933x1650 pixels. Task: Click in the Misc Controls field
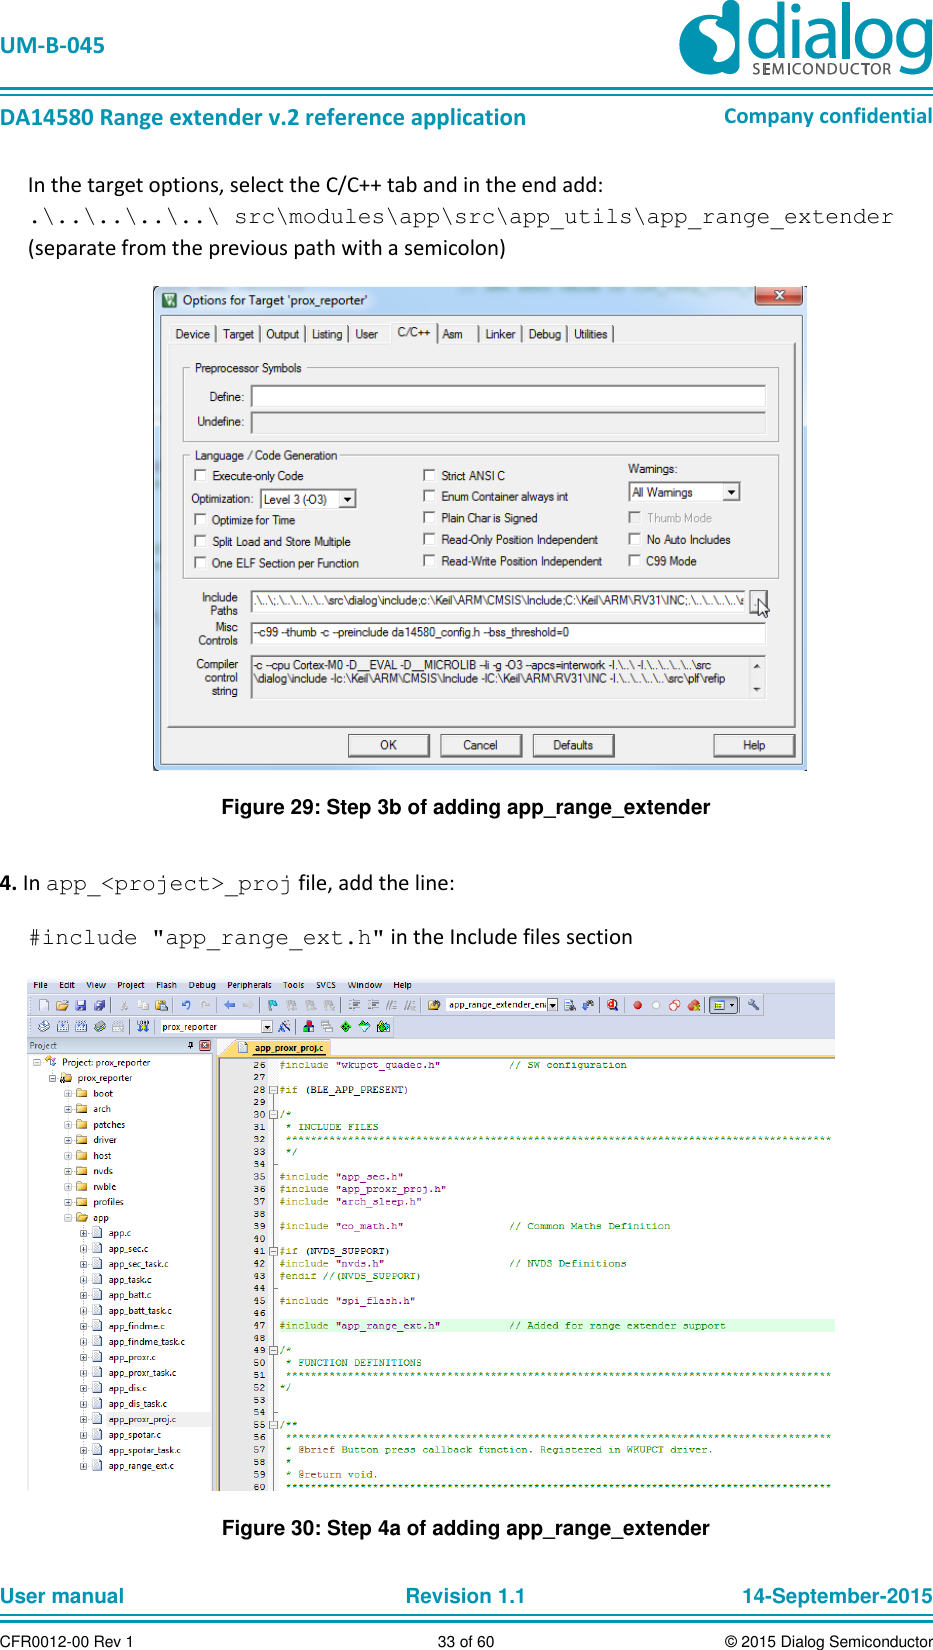pos(508,632)
